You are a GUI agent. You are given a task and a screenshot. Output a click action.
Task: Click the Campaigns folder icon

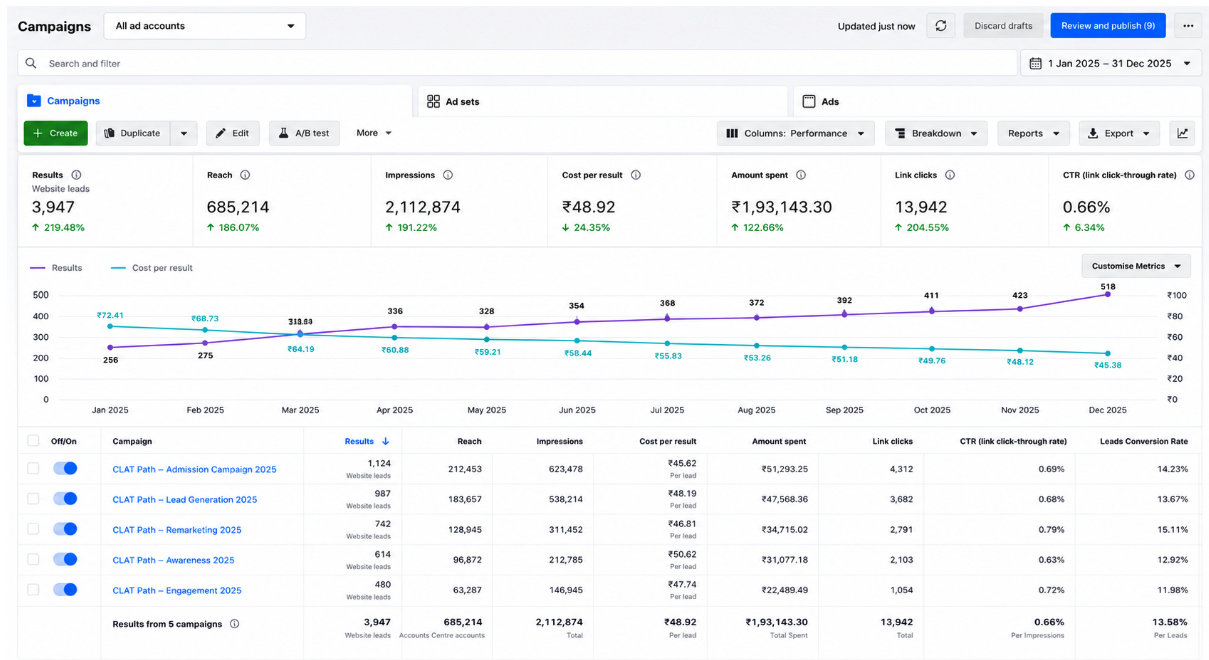pyautogui.click(x=34, y=101)
